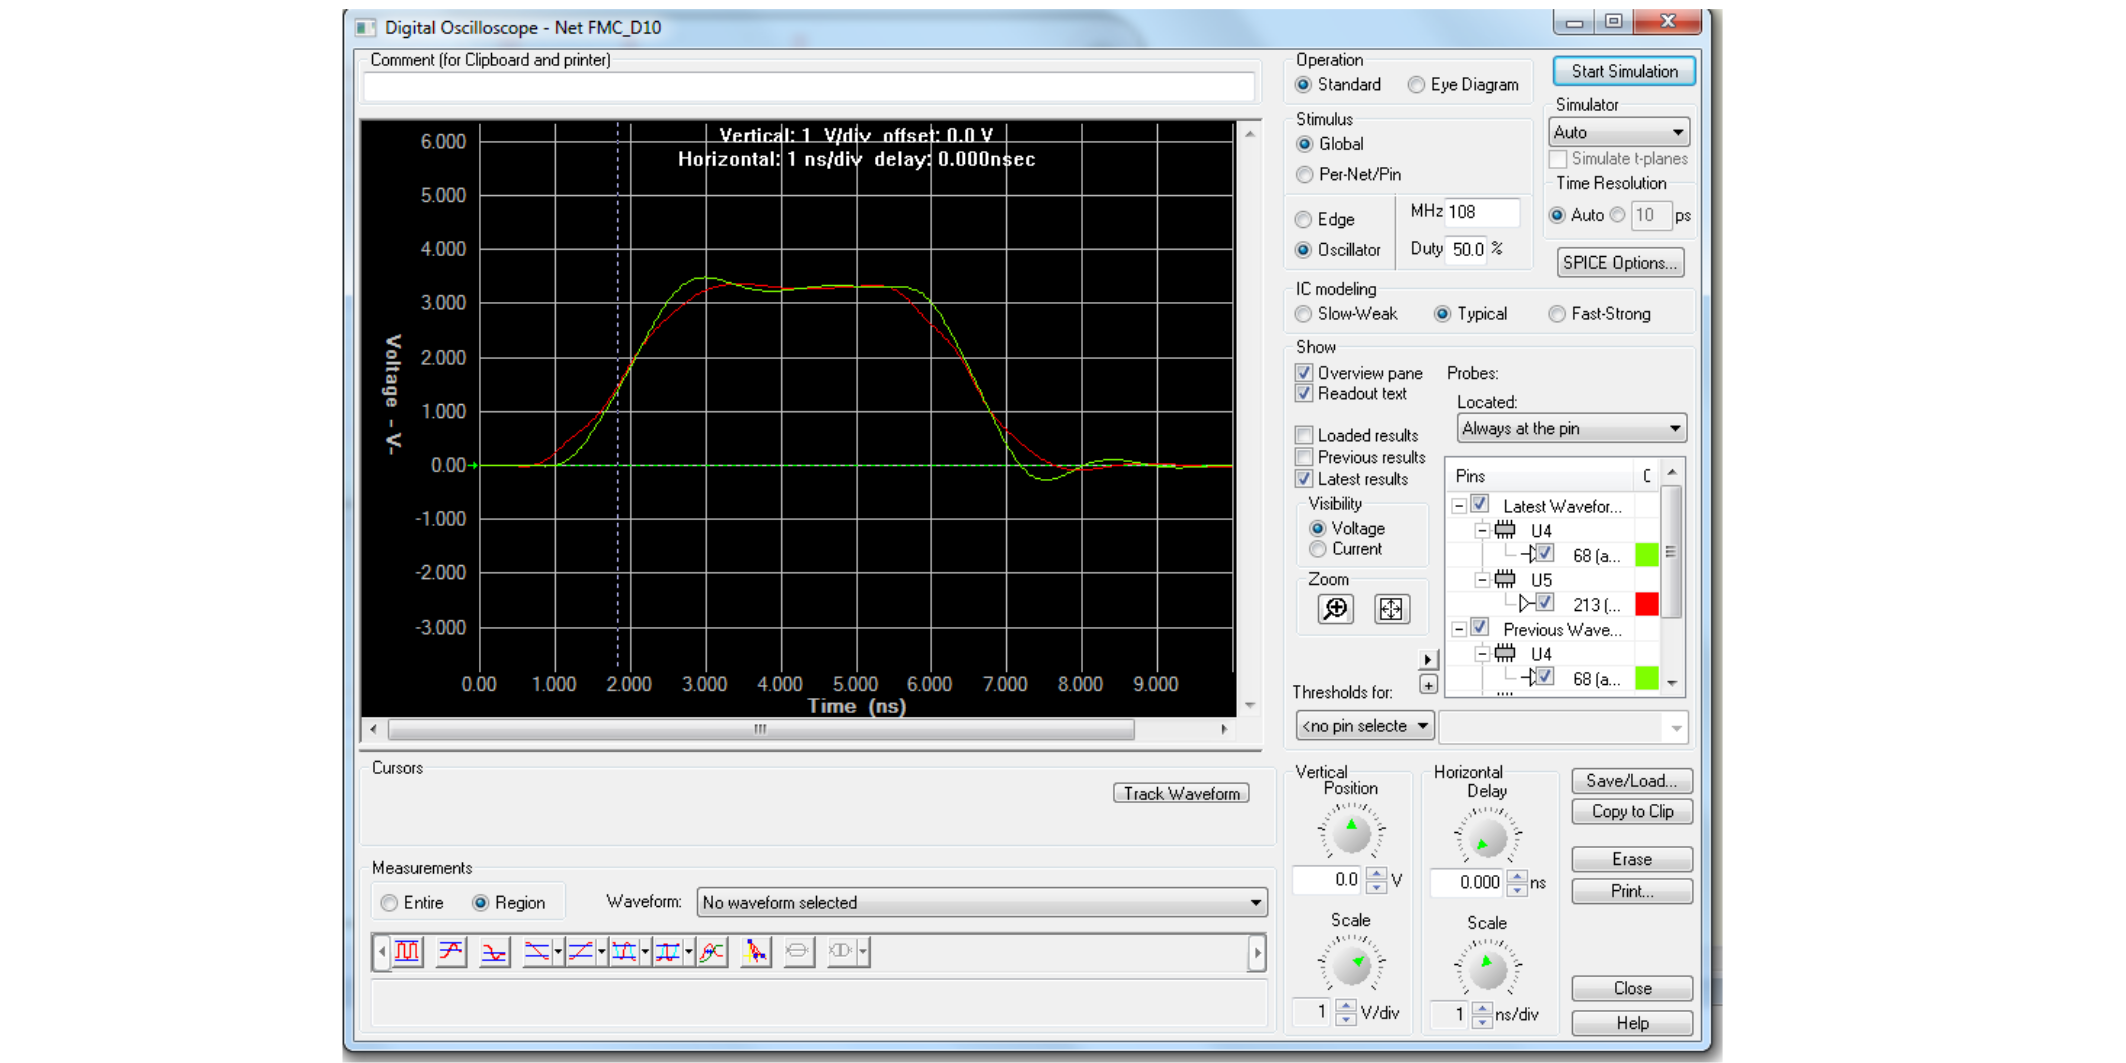Click the greyed eye-diagram measurement icon before the one with a drop arrow
This screenshot has height=1063, width=2126.
pos(798,951)
